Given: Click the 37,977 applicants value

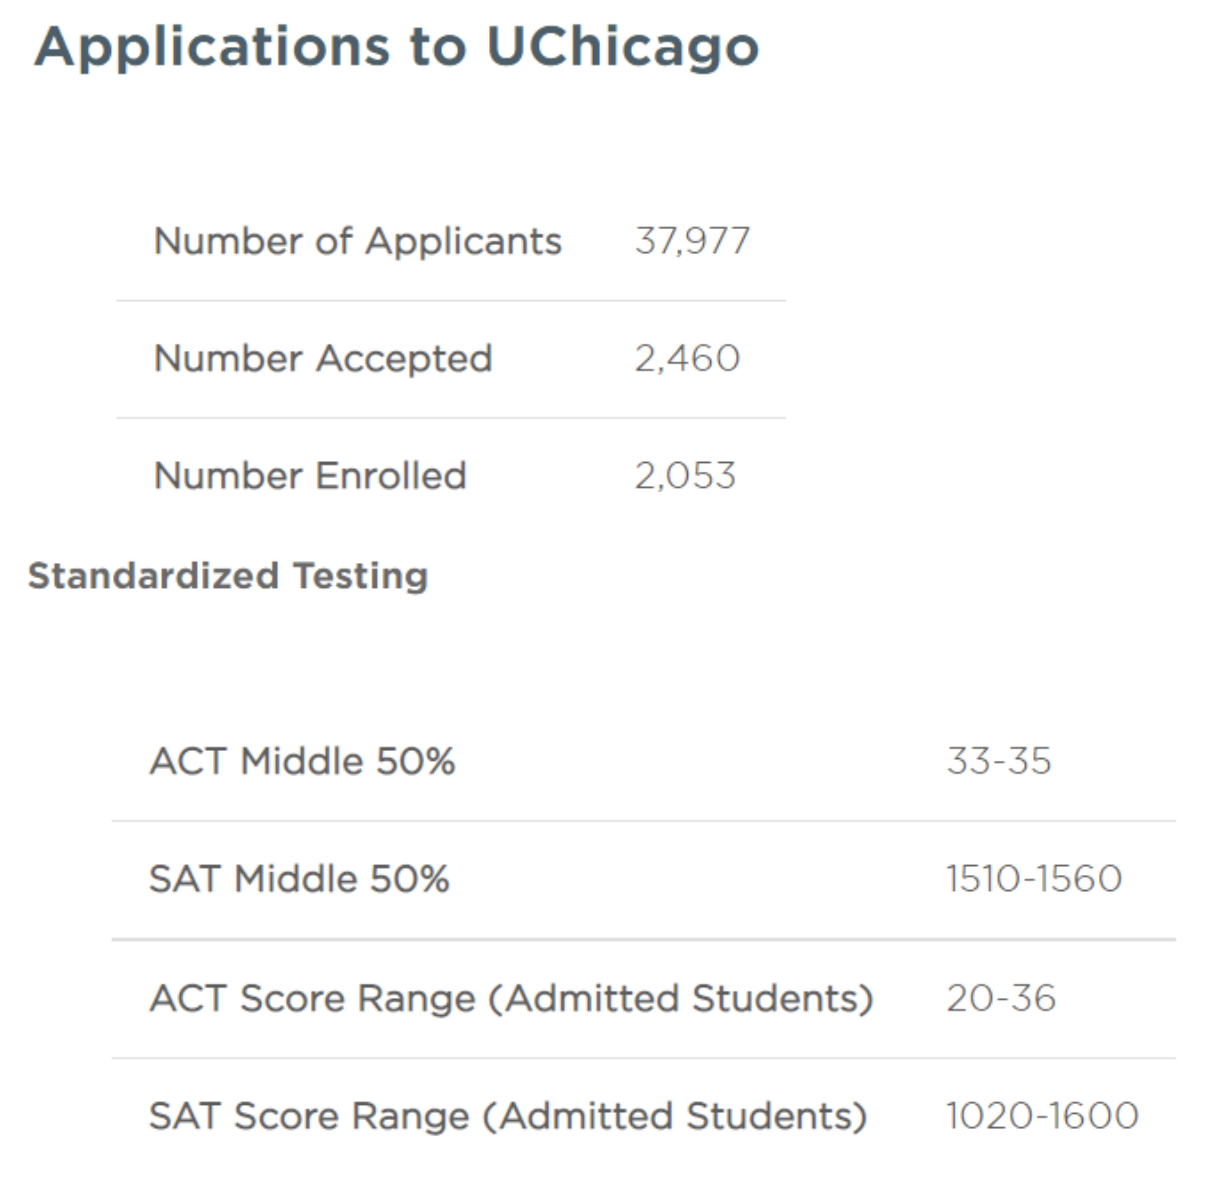Looking at the screenshot, I should pyautogui.click(x=692, y=241).
